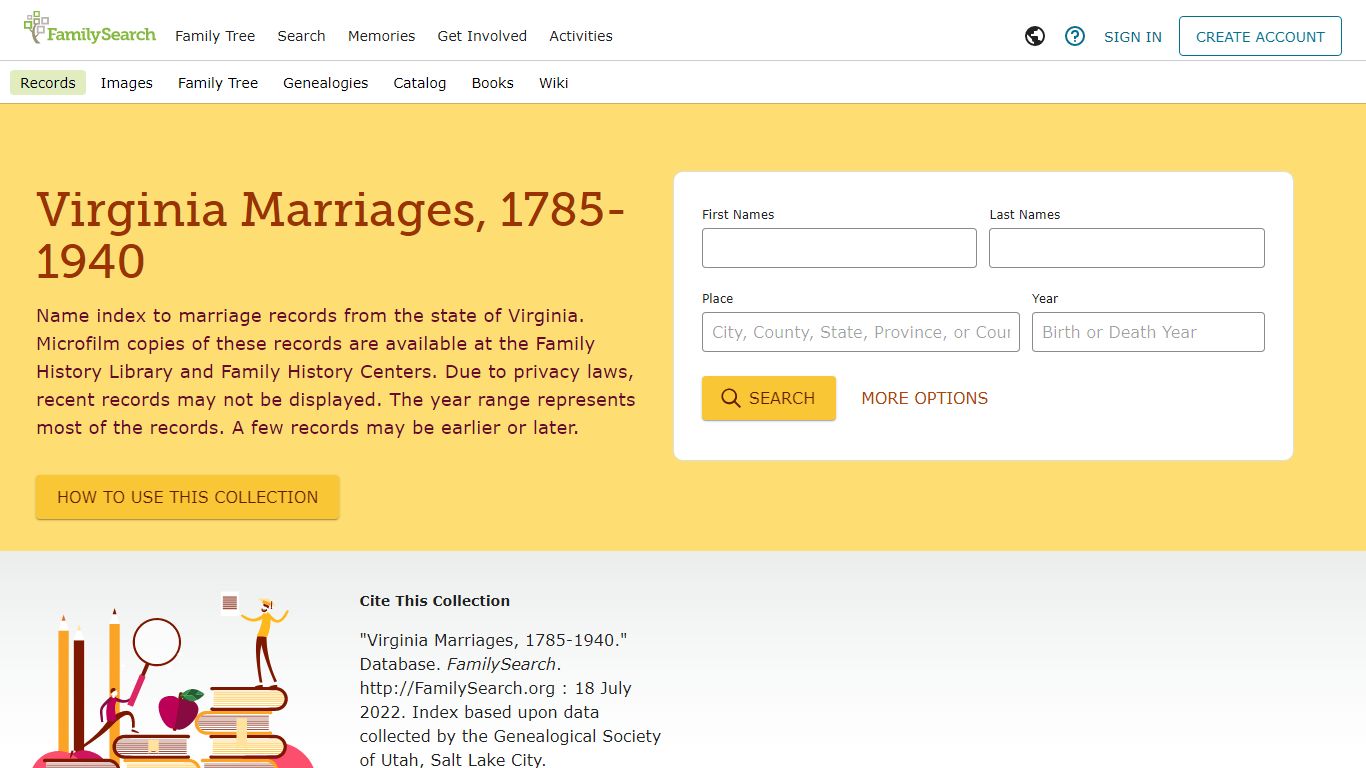Click the yellow SEARCH button
The height and width of the screenshot is (768, 1366).
(769, 398)
